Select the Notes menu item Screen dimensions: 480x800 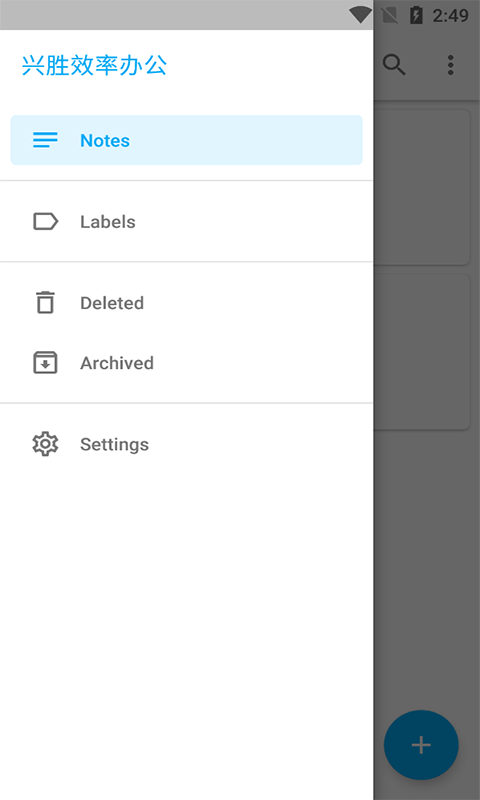pos(187,140)
